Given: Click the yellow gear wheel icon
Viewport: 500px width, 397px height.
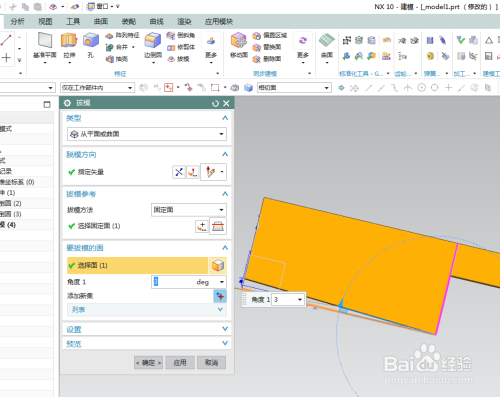Looking at the screenshot, I should tap(430, 56).
